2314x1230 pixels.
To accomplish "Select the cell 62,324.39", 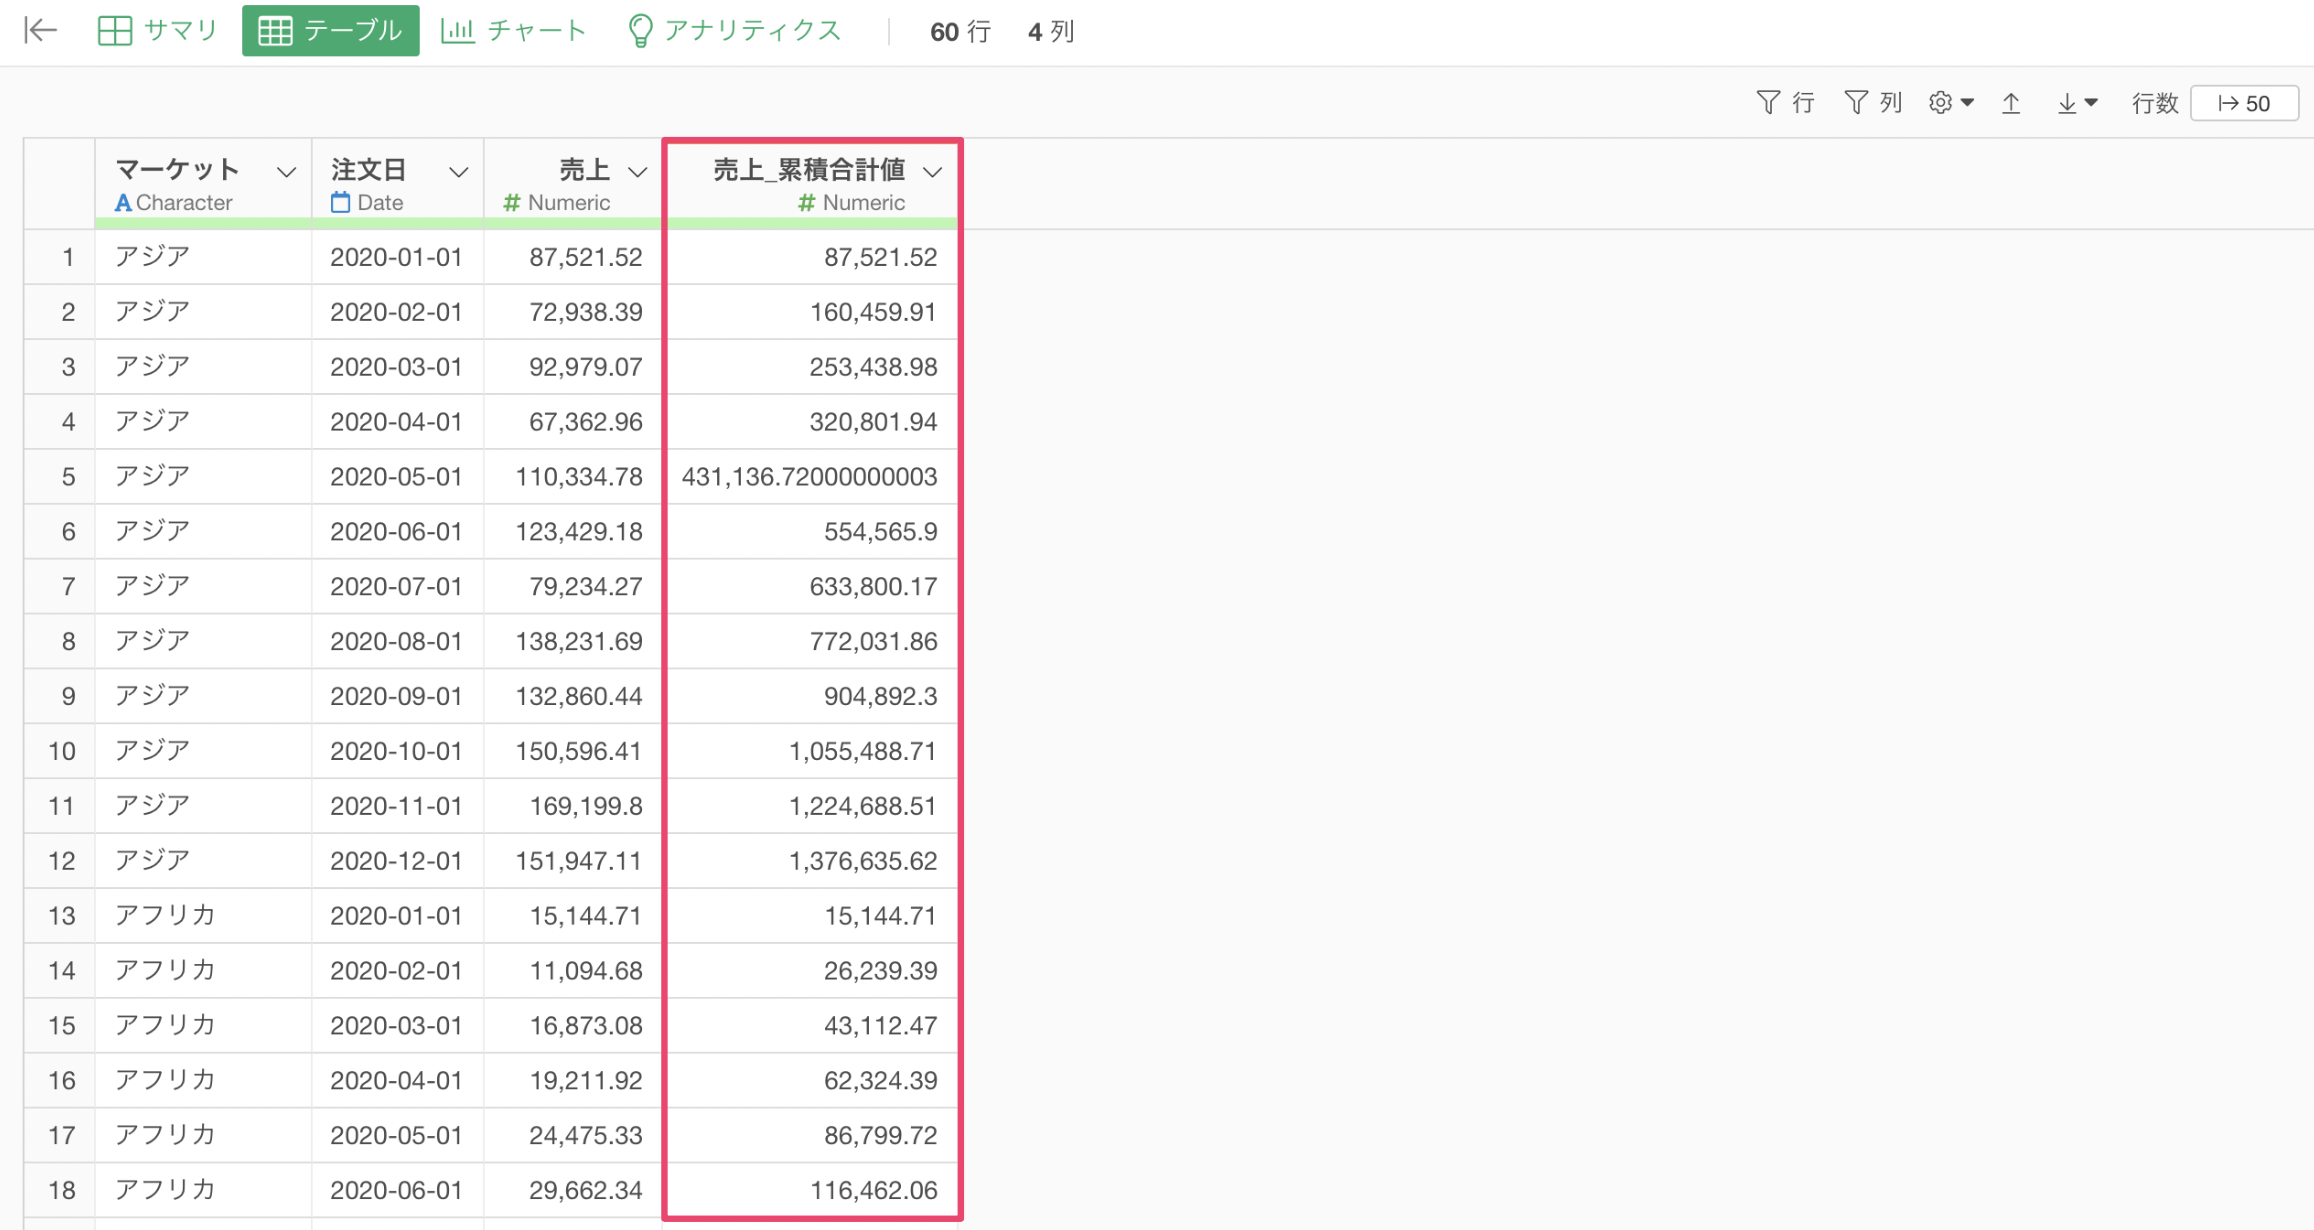I will tap(811, 1080).
